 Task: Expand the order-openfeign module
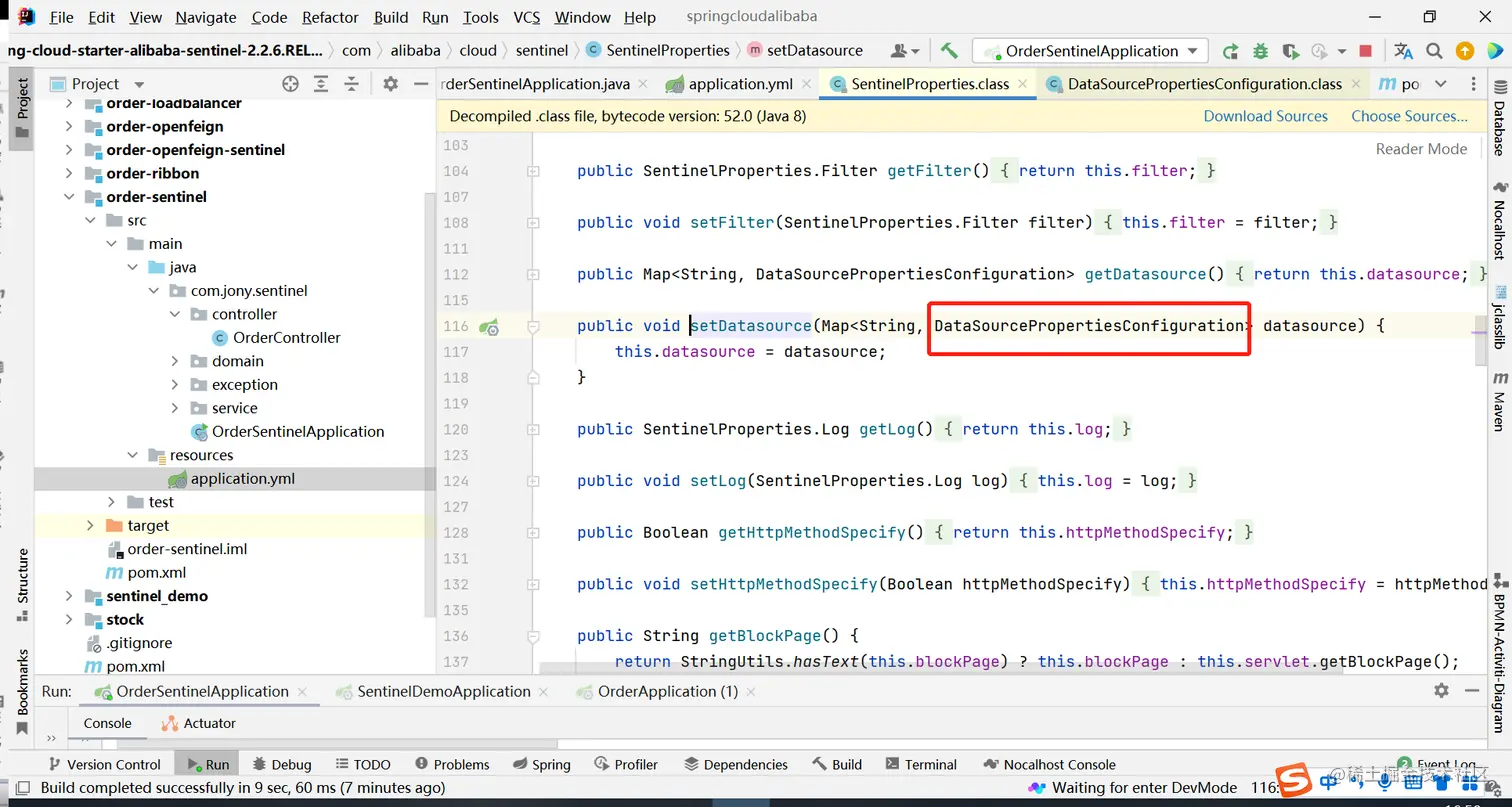click(x=69, y=126)
